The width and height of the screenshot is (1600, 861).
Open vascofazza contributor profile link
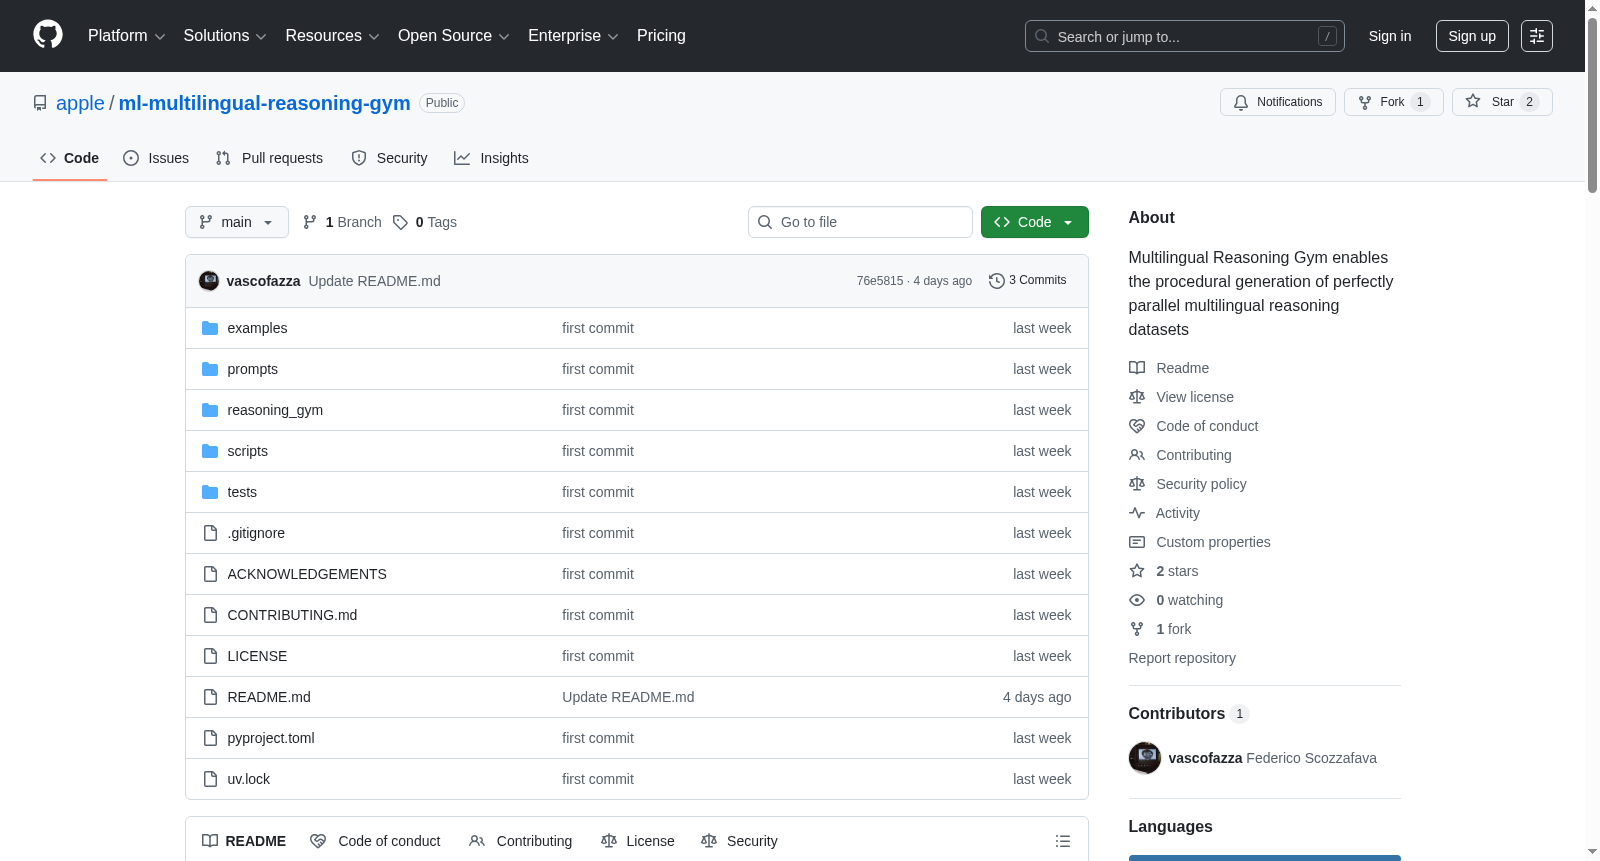[x=1205, y=758]
